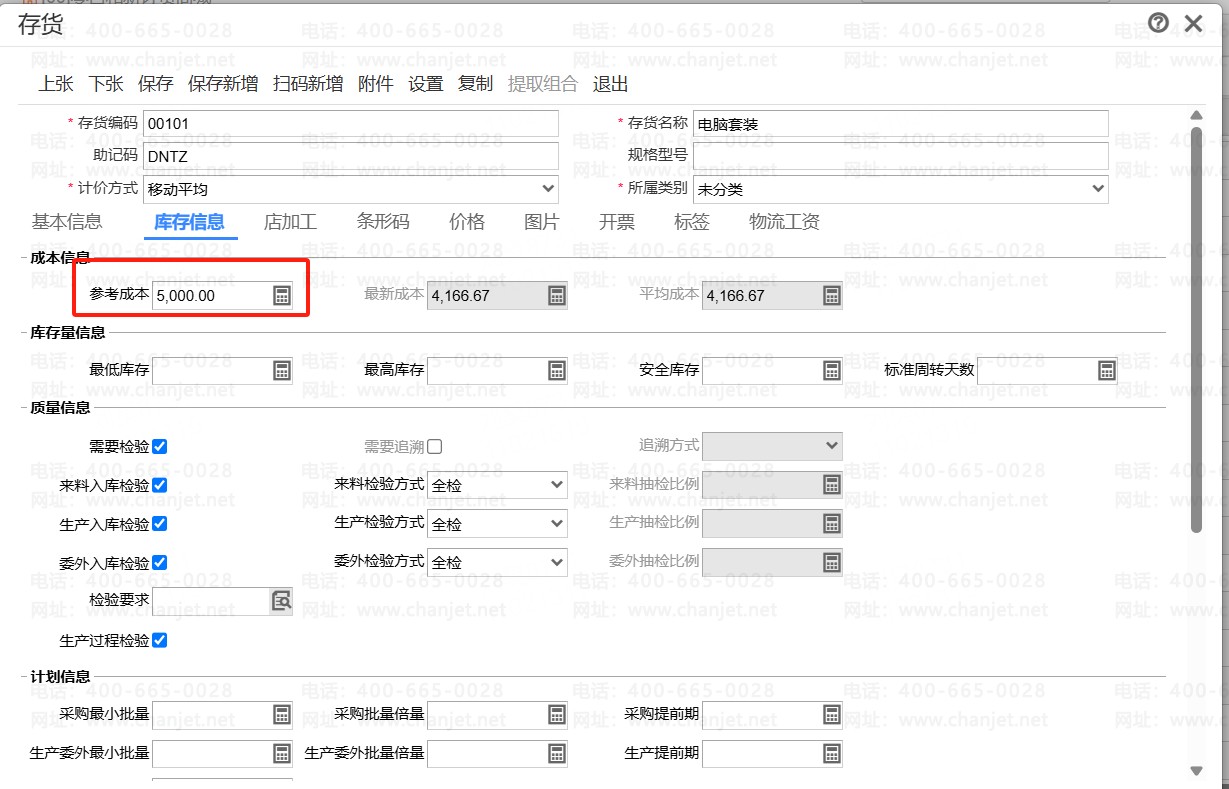
Task: Open 价格 tab
Action: pyautogui.click(x=467, y=222)
